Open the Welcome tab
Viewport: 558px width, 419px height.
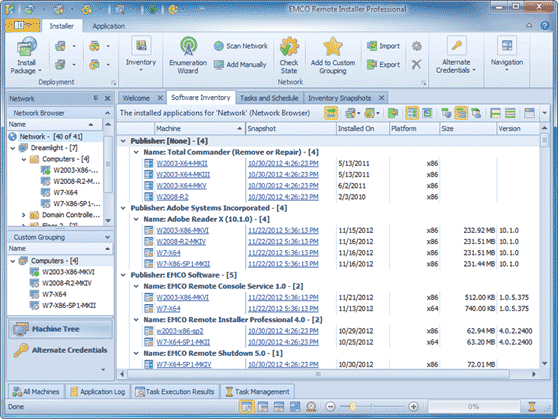pos(136,98)
